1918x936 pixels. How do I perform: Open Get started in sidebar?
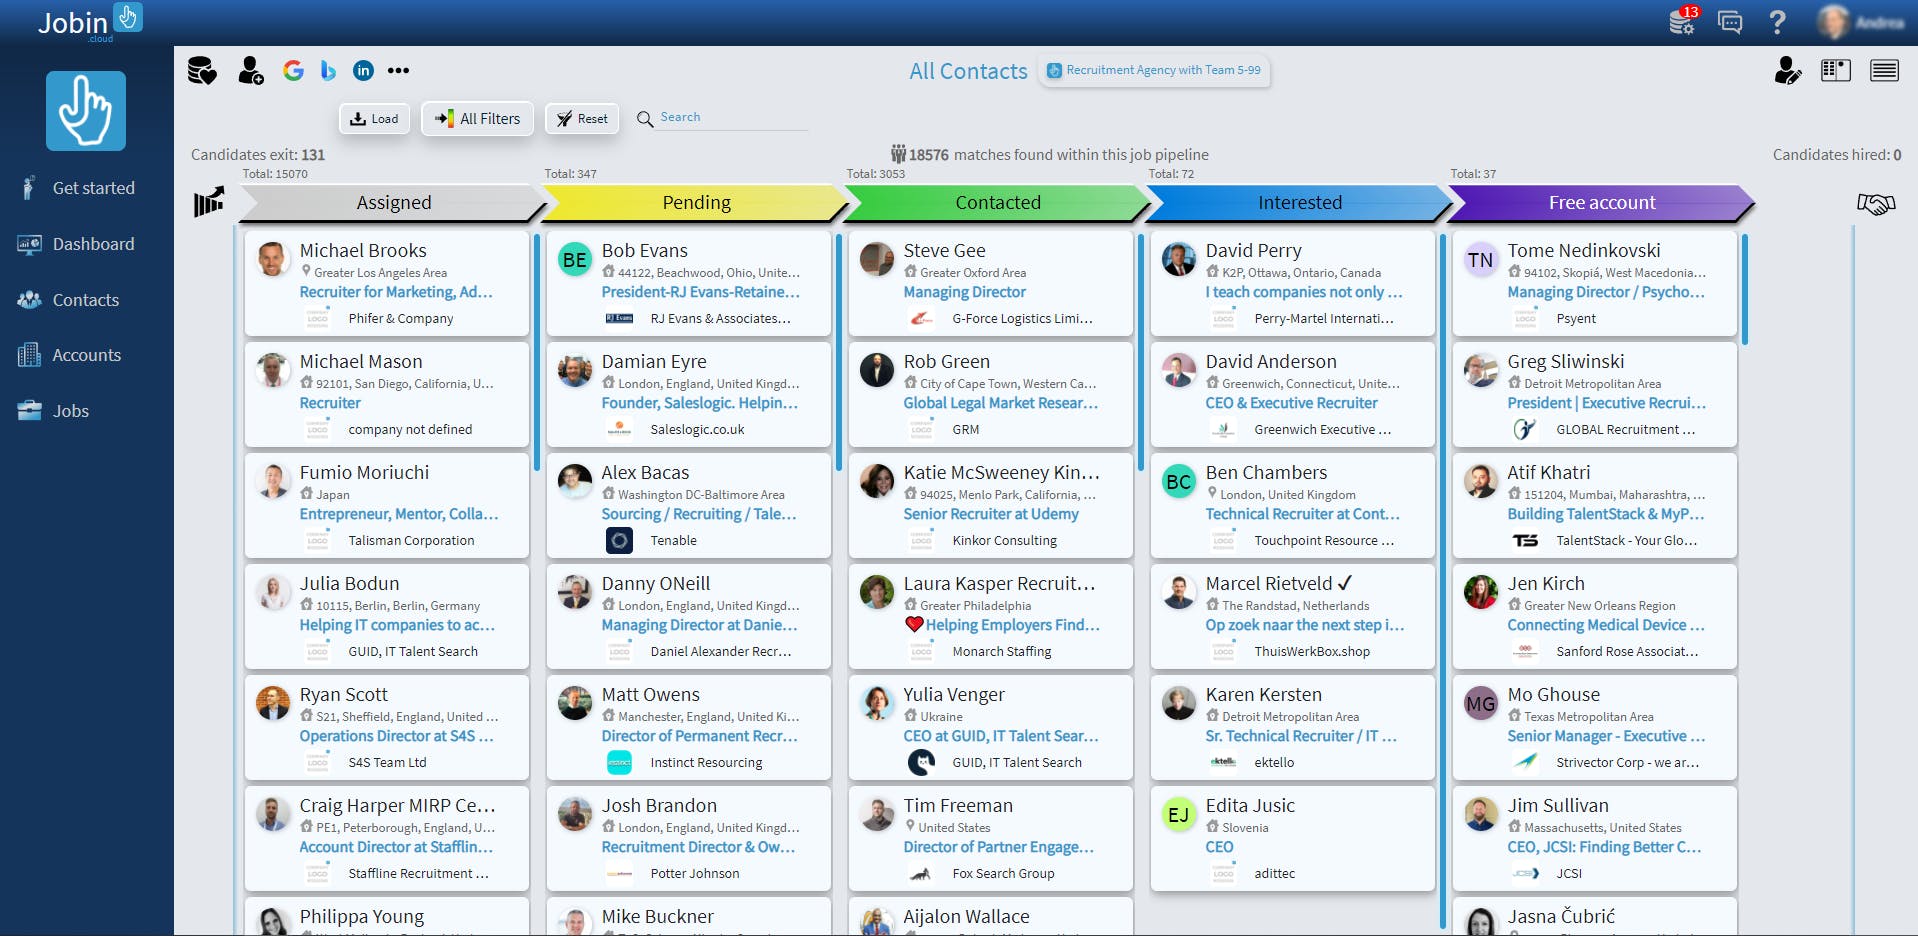point(78,188)
